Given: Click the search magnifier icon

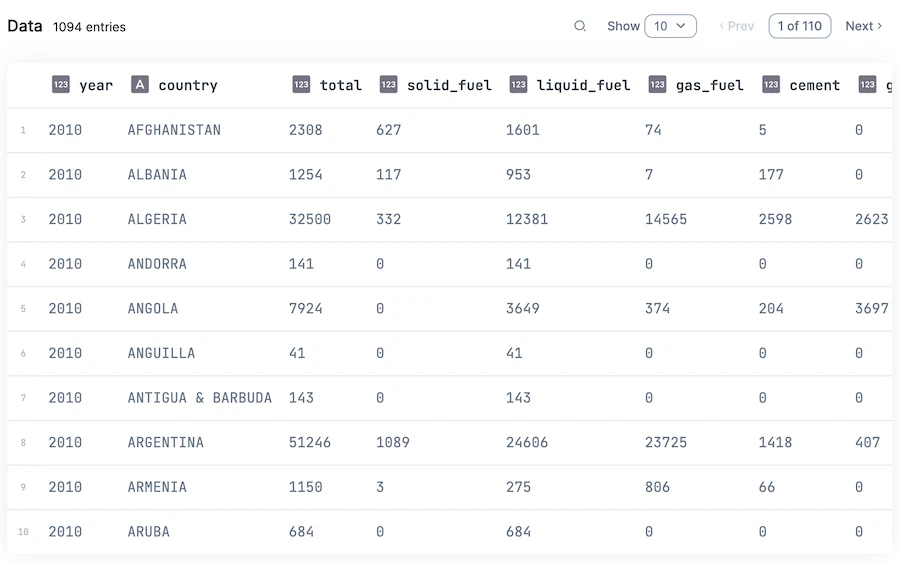Looking at the screenshot, I should coord(580,26).
